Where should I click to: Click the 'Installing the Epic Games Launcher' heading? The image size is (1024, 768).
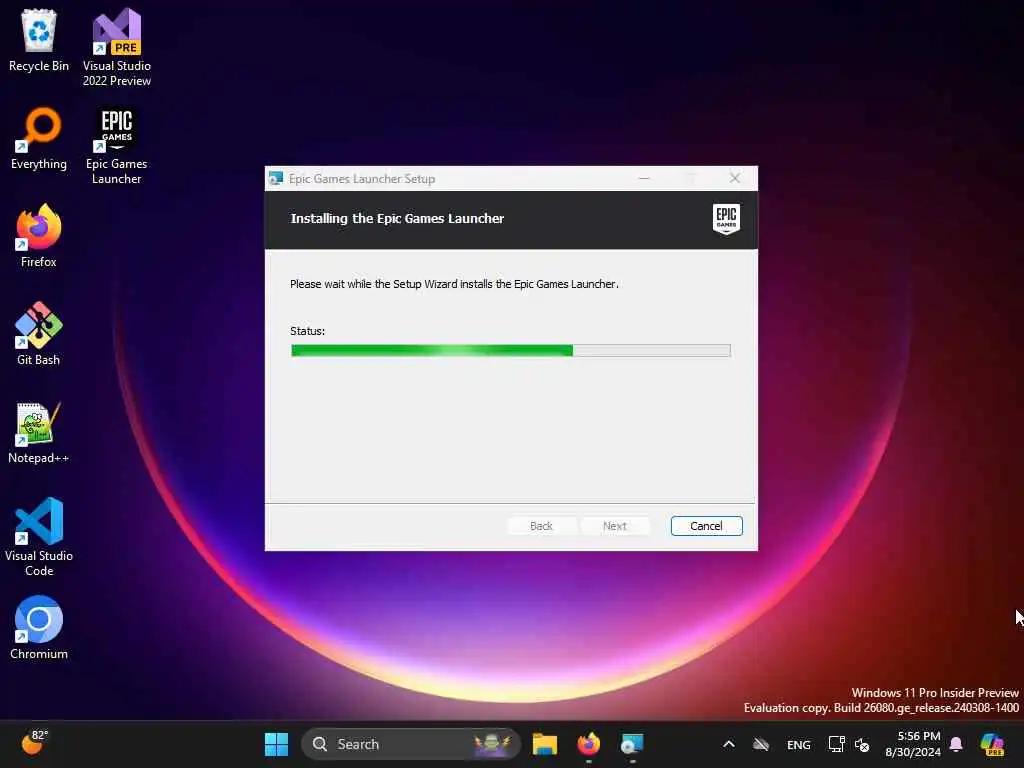click(397, 219)
